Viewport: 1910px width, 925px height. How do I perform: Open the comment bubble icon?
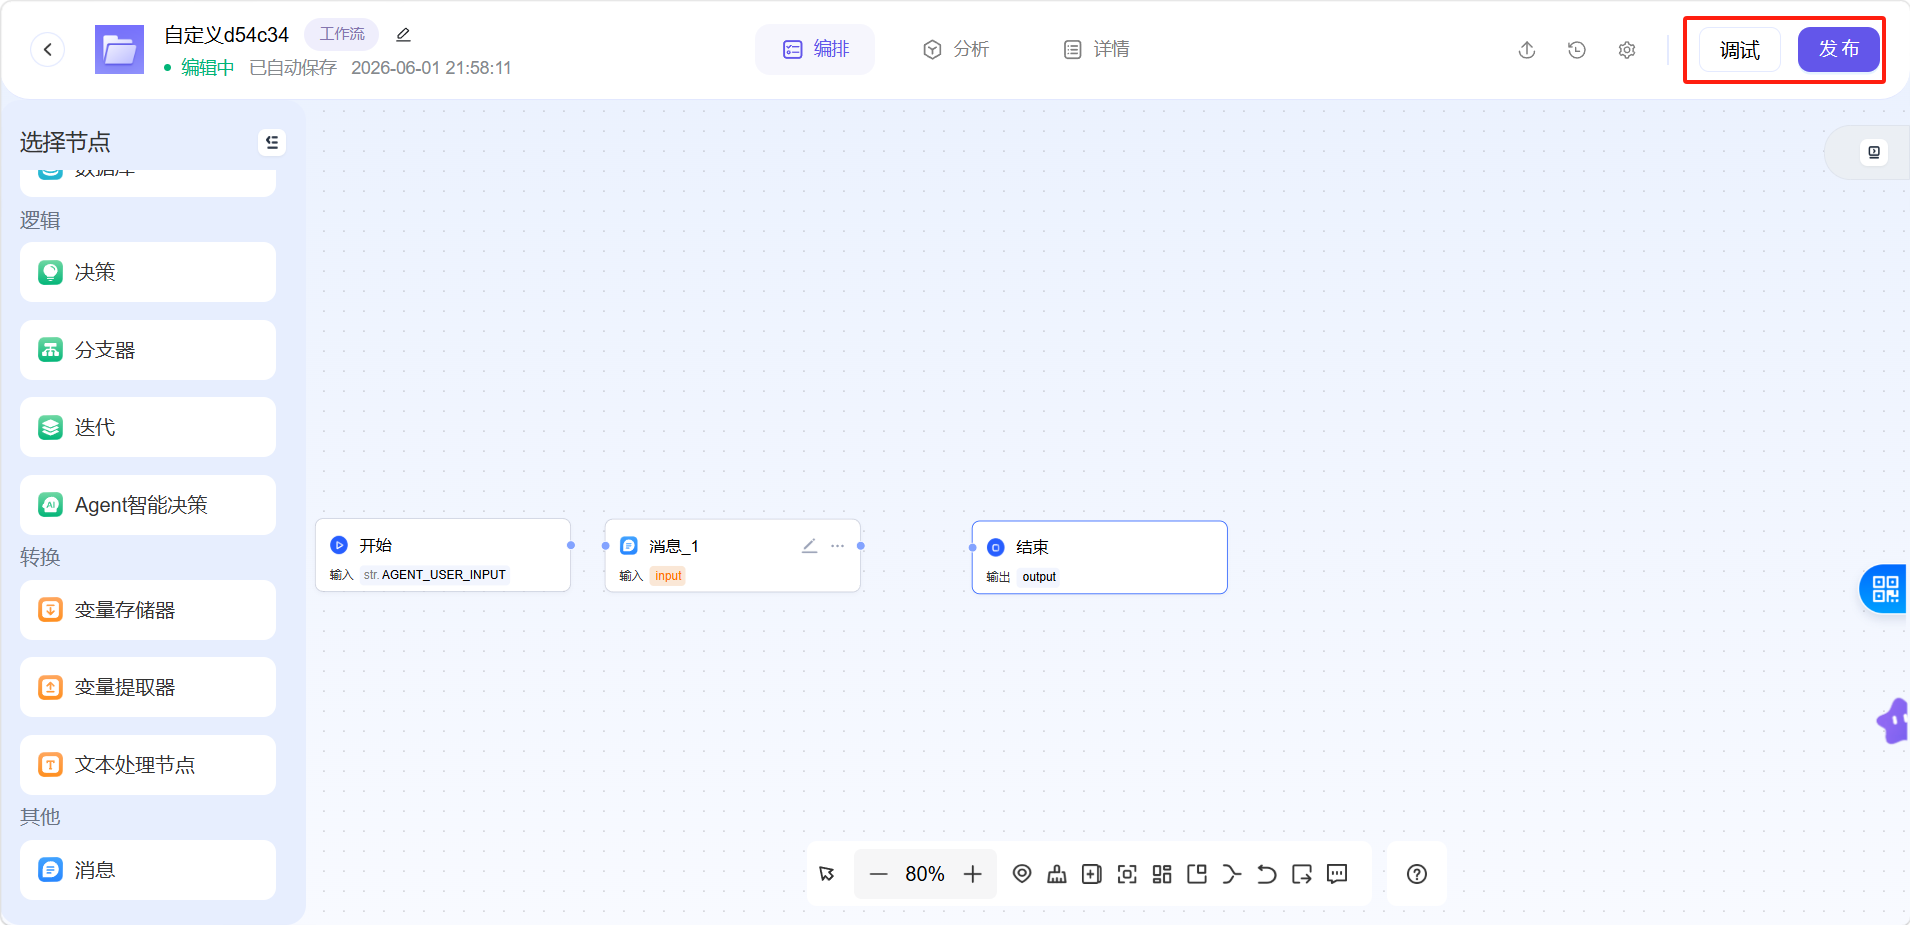click(x=1337, y=874)
